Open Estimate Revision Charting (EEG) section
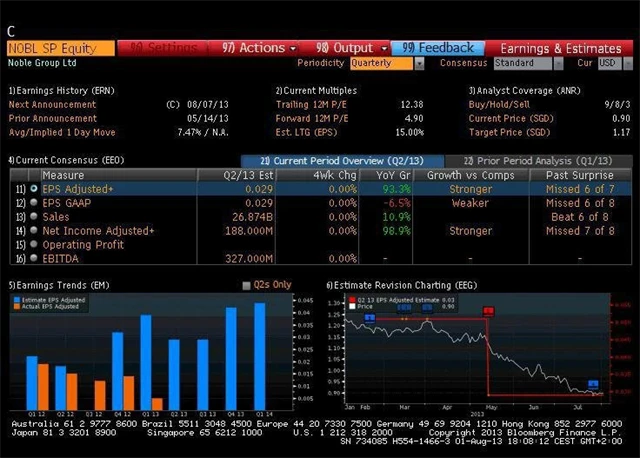640x458 pixels. point(402,285)
